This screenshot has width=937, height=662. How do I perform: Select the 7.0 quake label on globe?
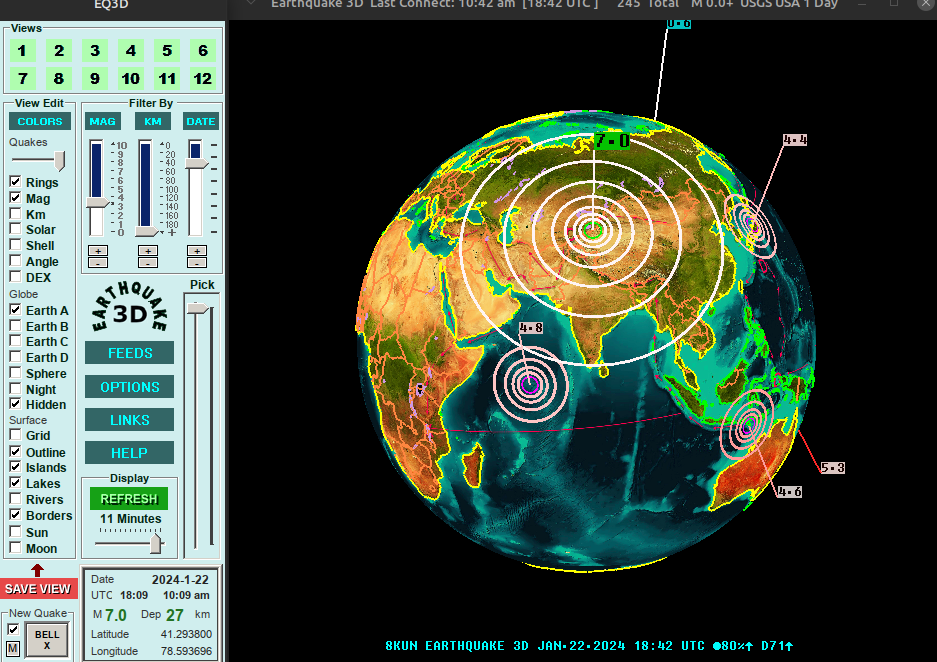tap(613, 141)
